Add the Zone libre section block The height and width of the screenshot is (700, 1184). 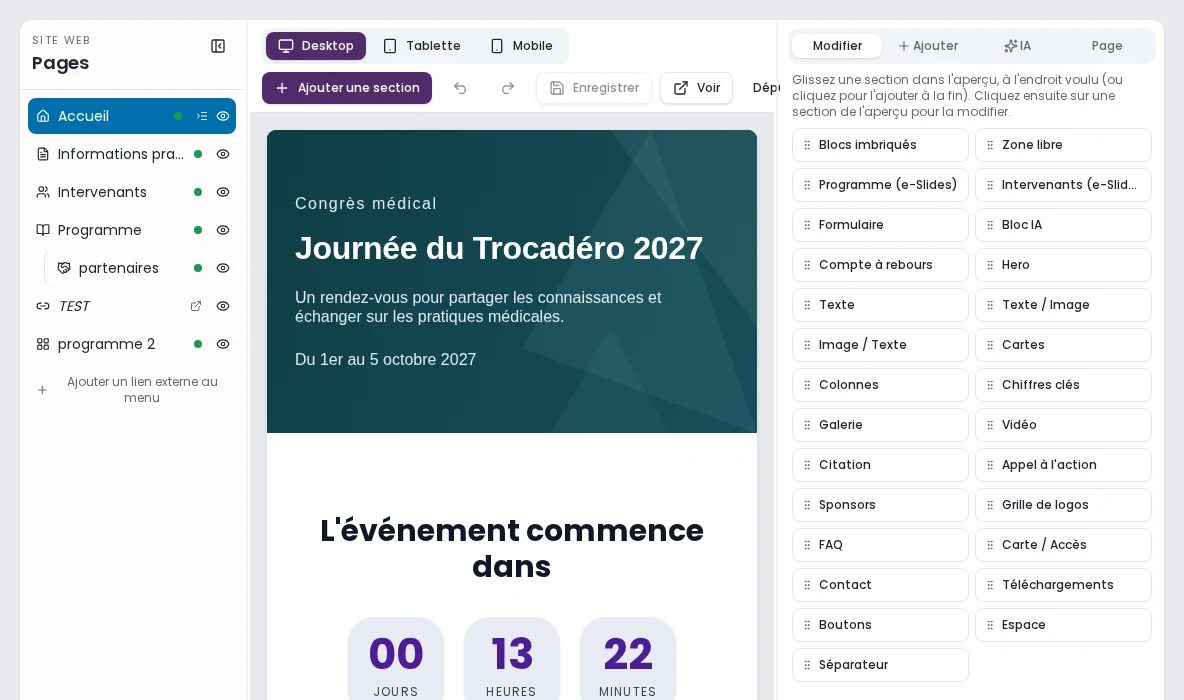(1063, 145)
